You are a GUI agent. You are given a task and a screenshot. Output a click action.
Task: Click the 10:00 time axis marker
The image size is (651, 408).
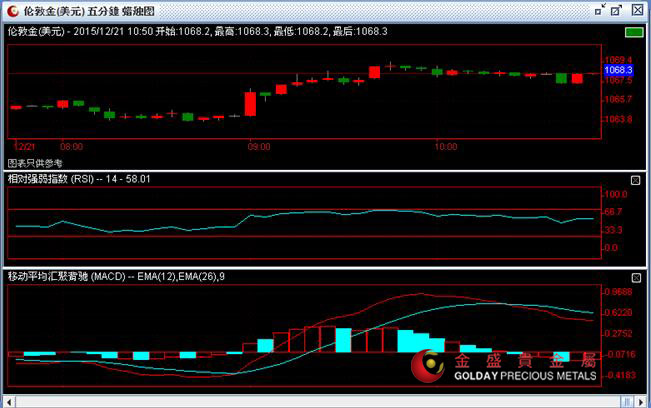tap(446, 146)
